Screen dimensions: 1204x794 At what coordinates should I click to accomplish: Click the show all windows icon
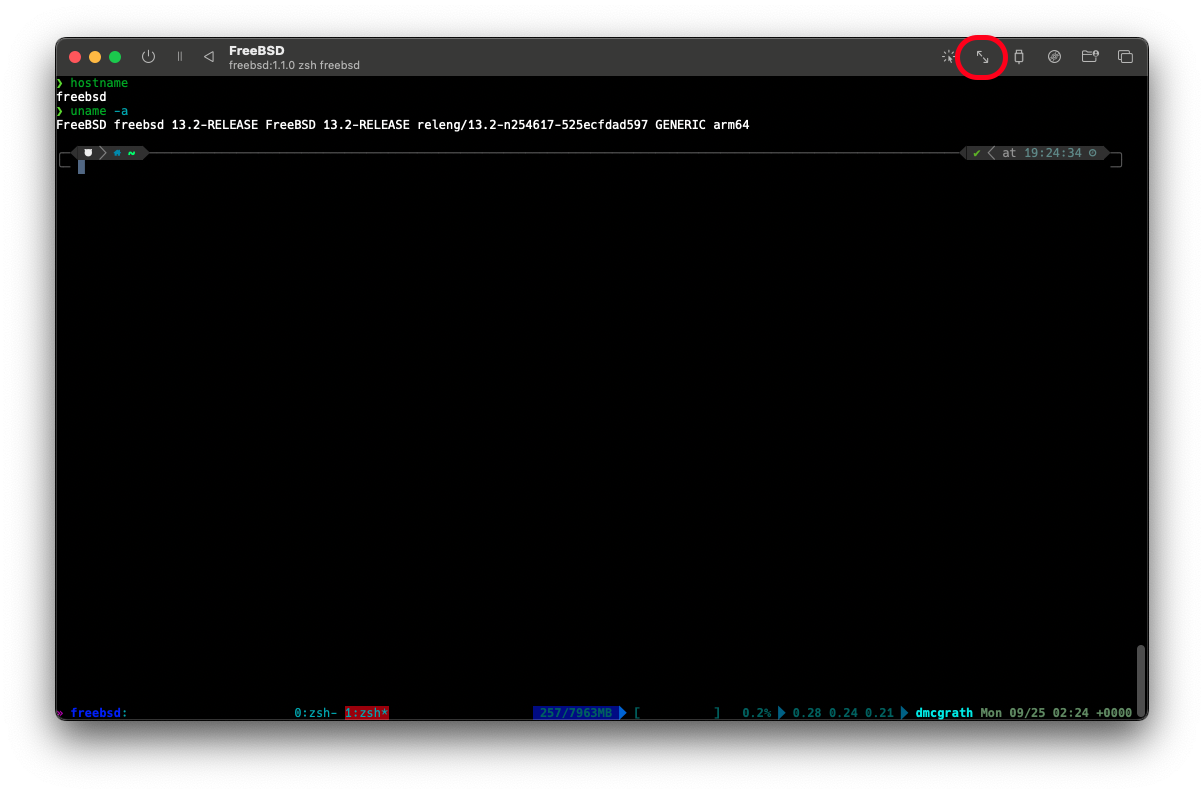click(1125, 57)
